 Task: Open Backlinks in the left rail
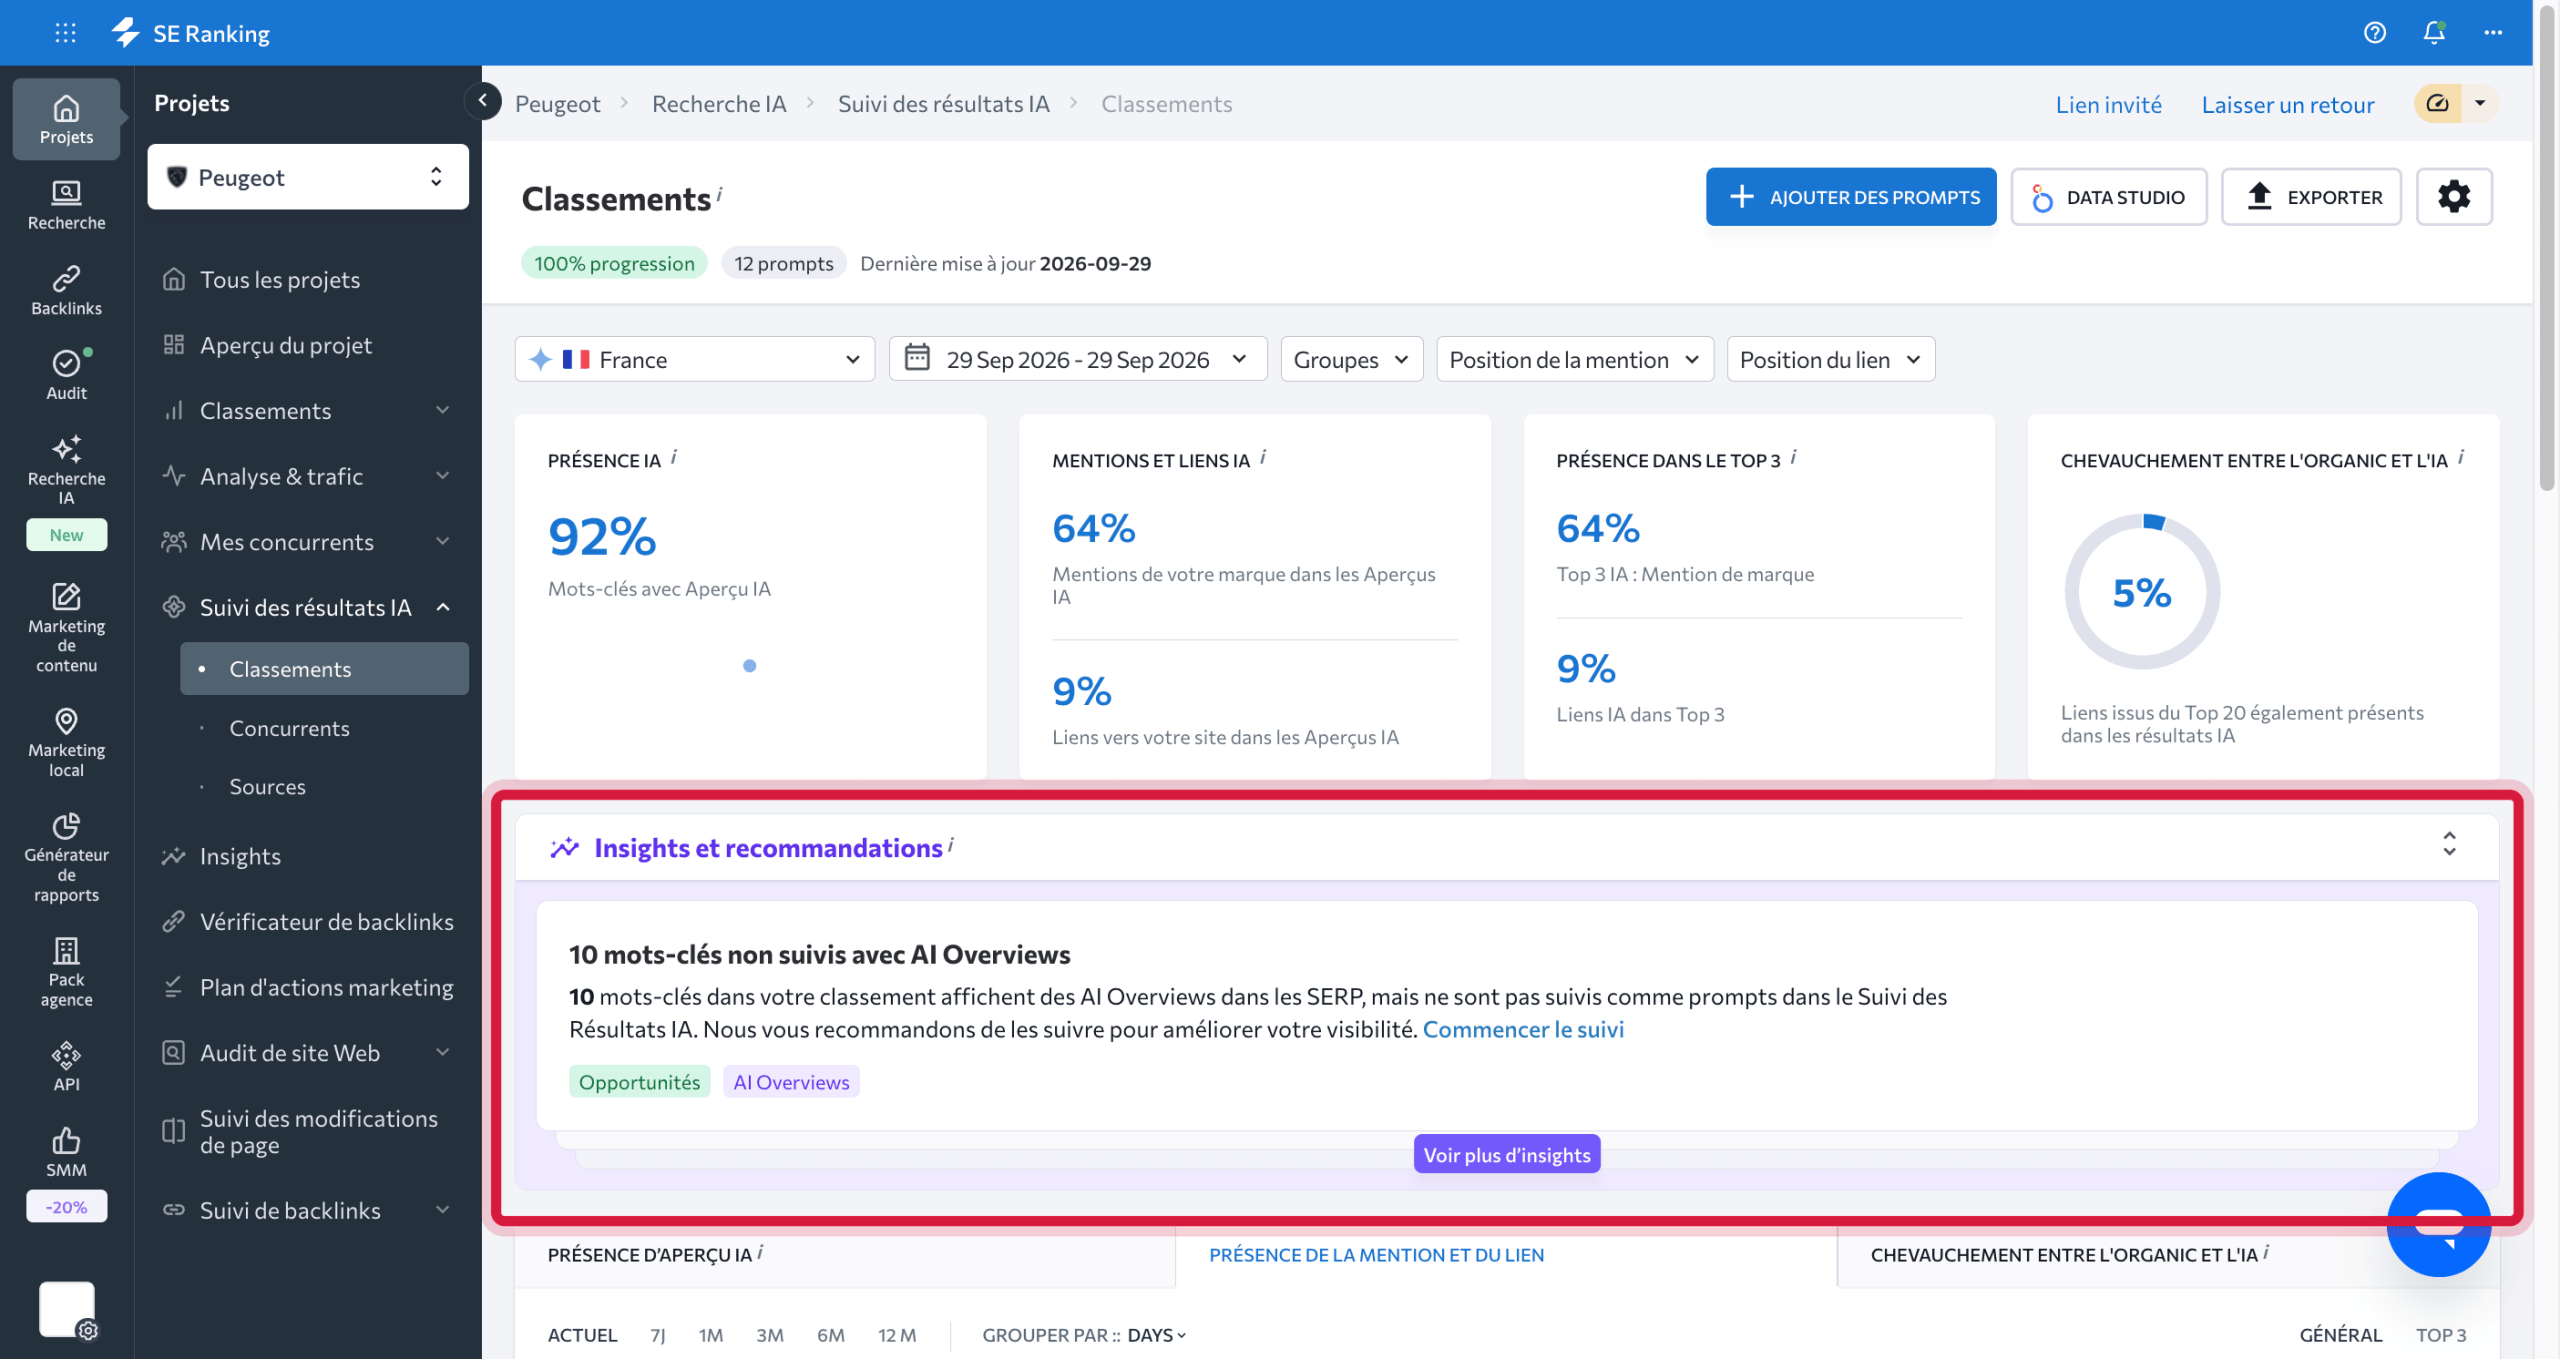[66, 290]
